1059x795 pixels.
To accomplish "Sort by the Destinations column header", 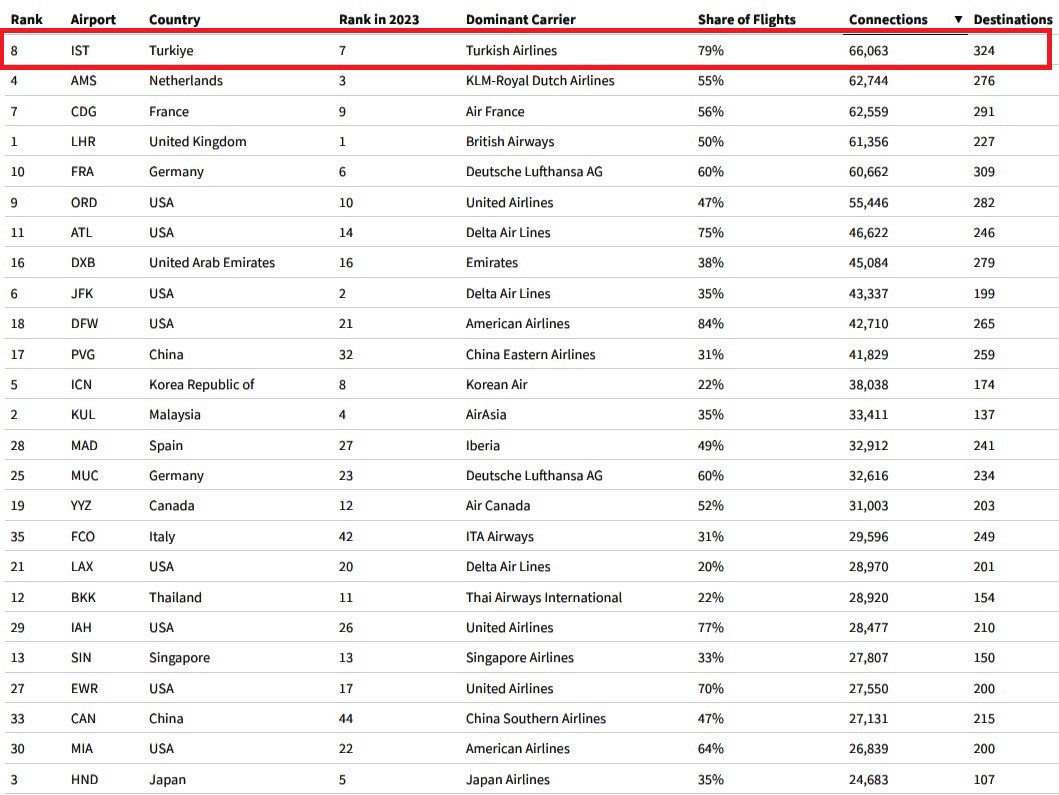I will tap(1012, 20).
